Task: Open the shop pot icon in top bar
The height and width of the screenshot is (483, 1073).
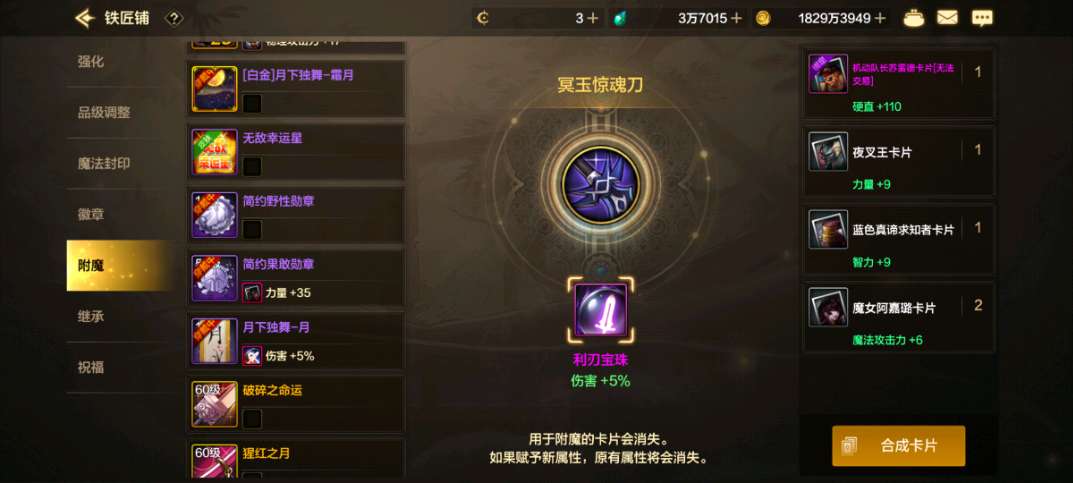Action: point(914,18)
